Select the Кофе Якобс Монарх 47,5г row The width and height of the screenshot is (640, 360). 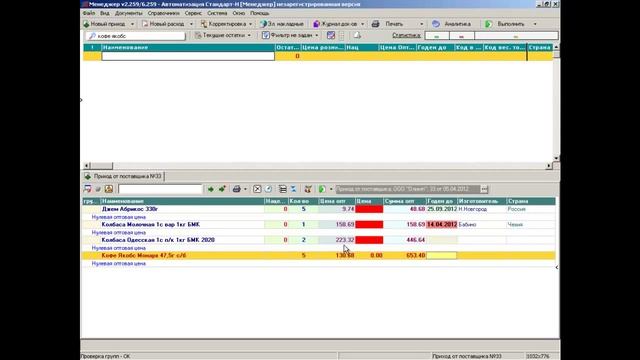click(x=318, y=256)
